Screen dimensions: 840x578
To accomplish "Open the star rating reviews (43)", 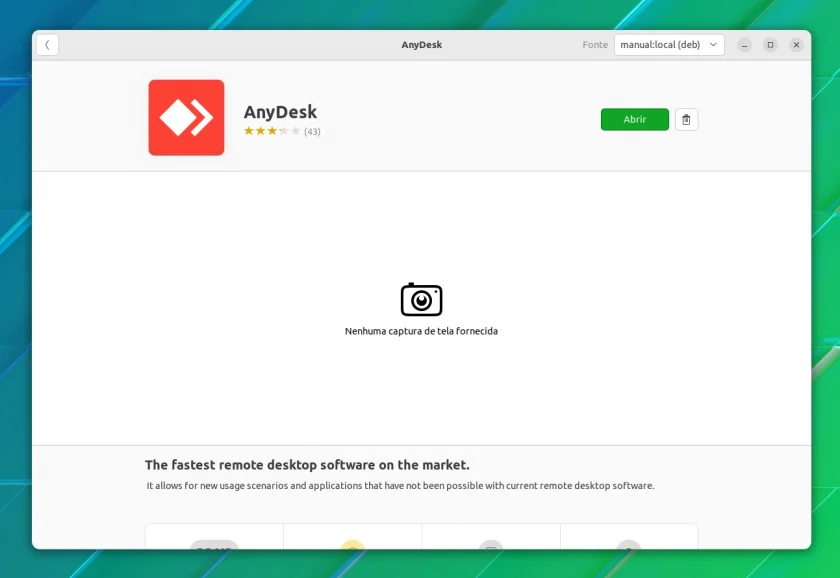I will pos(282,131).
